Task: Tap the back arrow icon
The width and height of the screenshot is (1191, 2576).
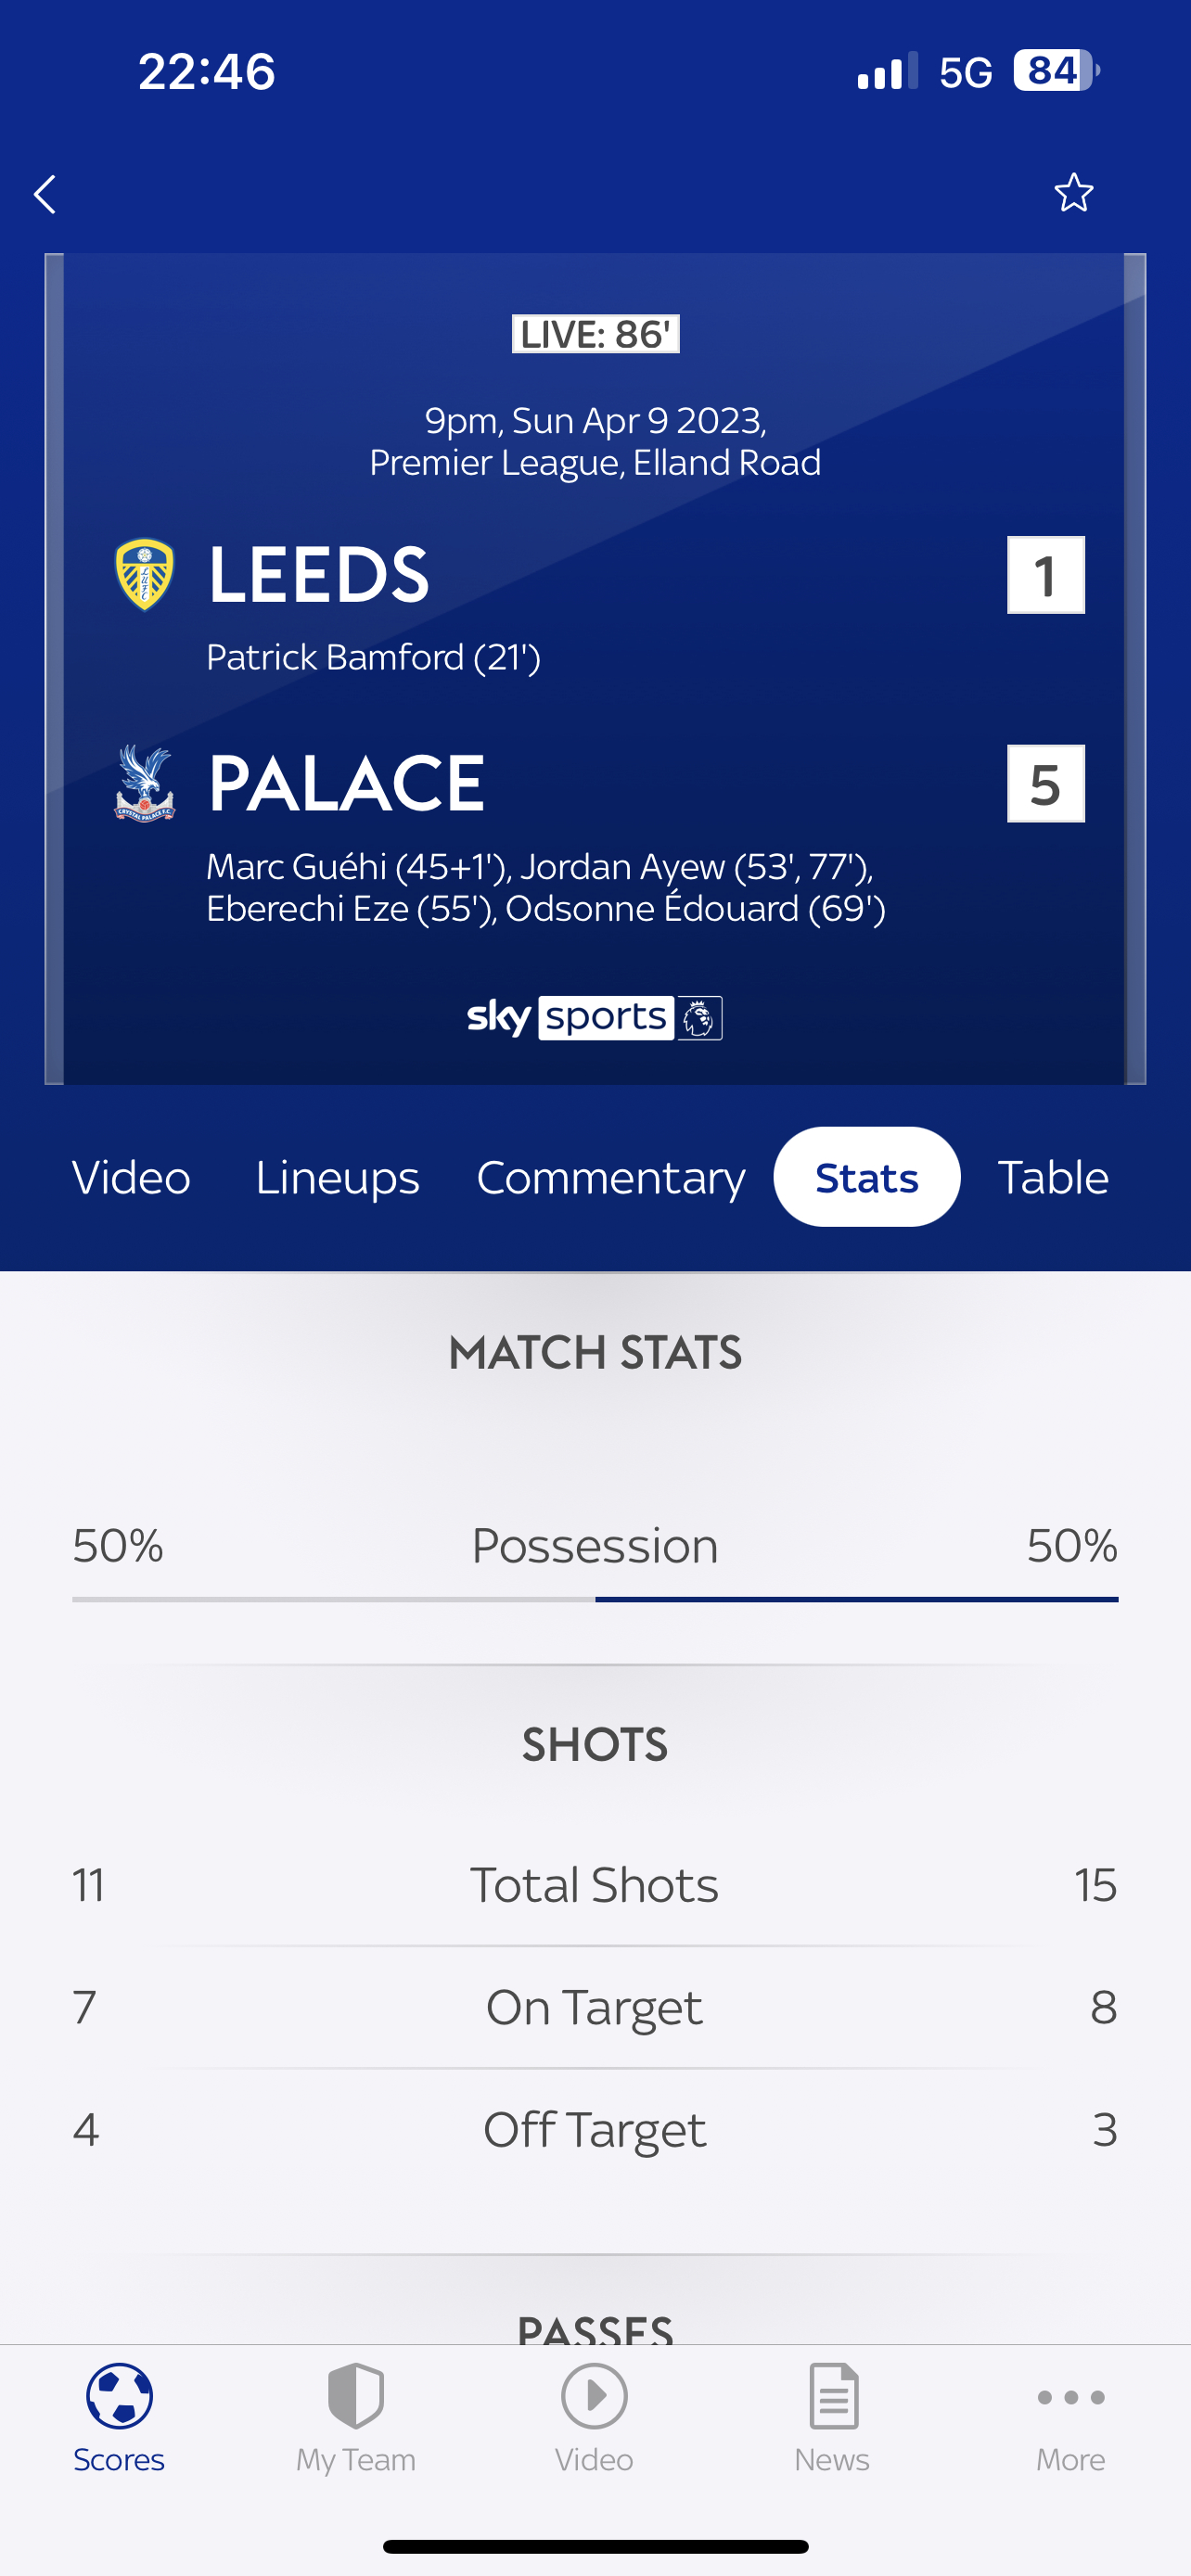Action: [x=45, y=194]
